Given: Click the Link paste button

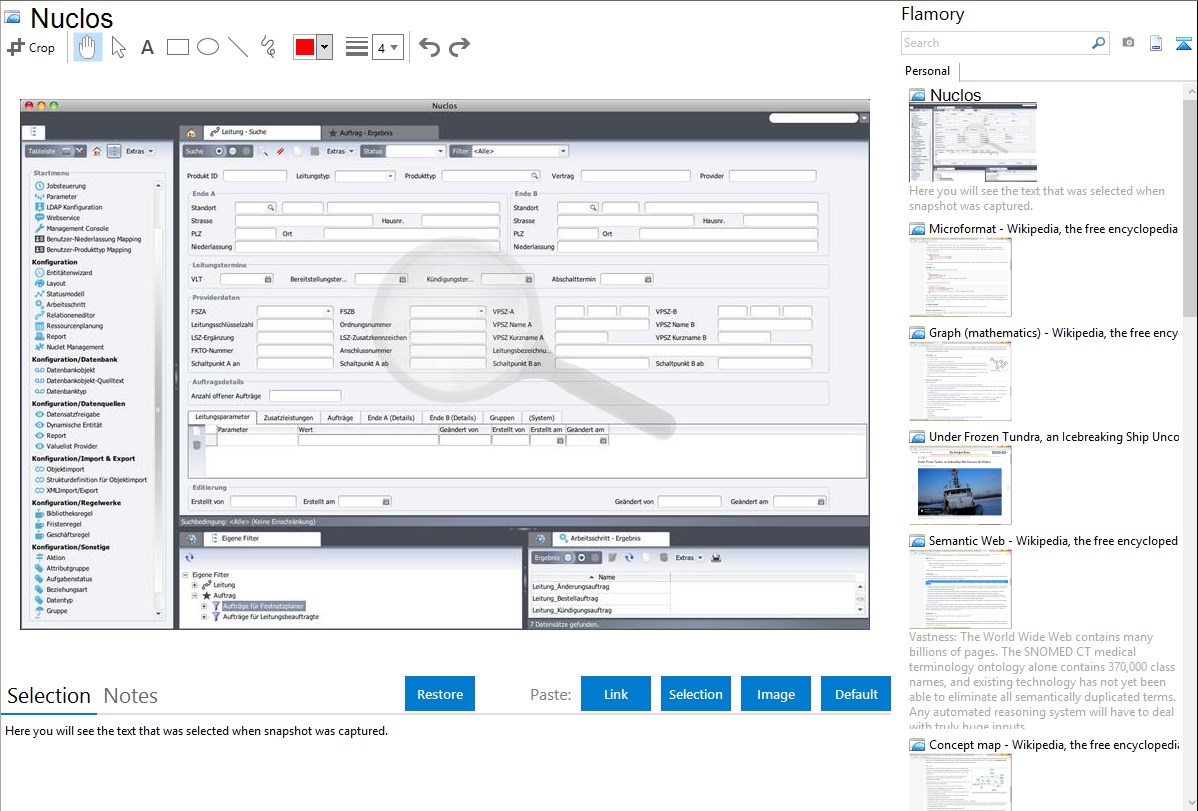Looking at the screenshot, I should point(616,694).
